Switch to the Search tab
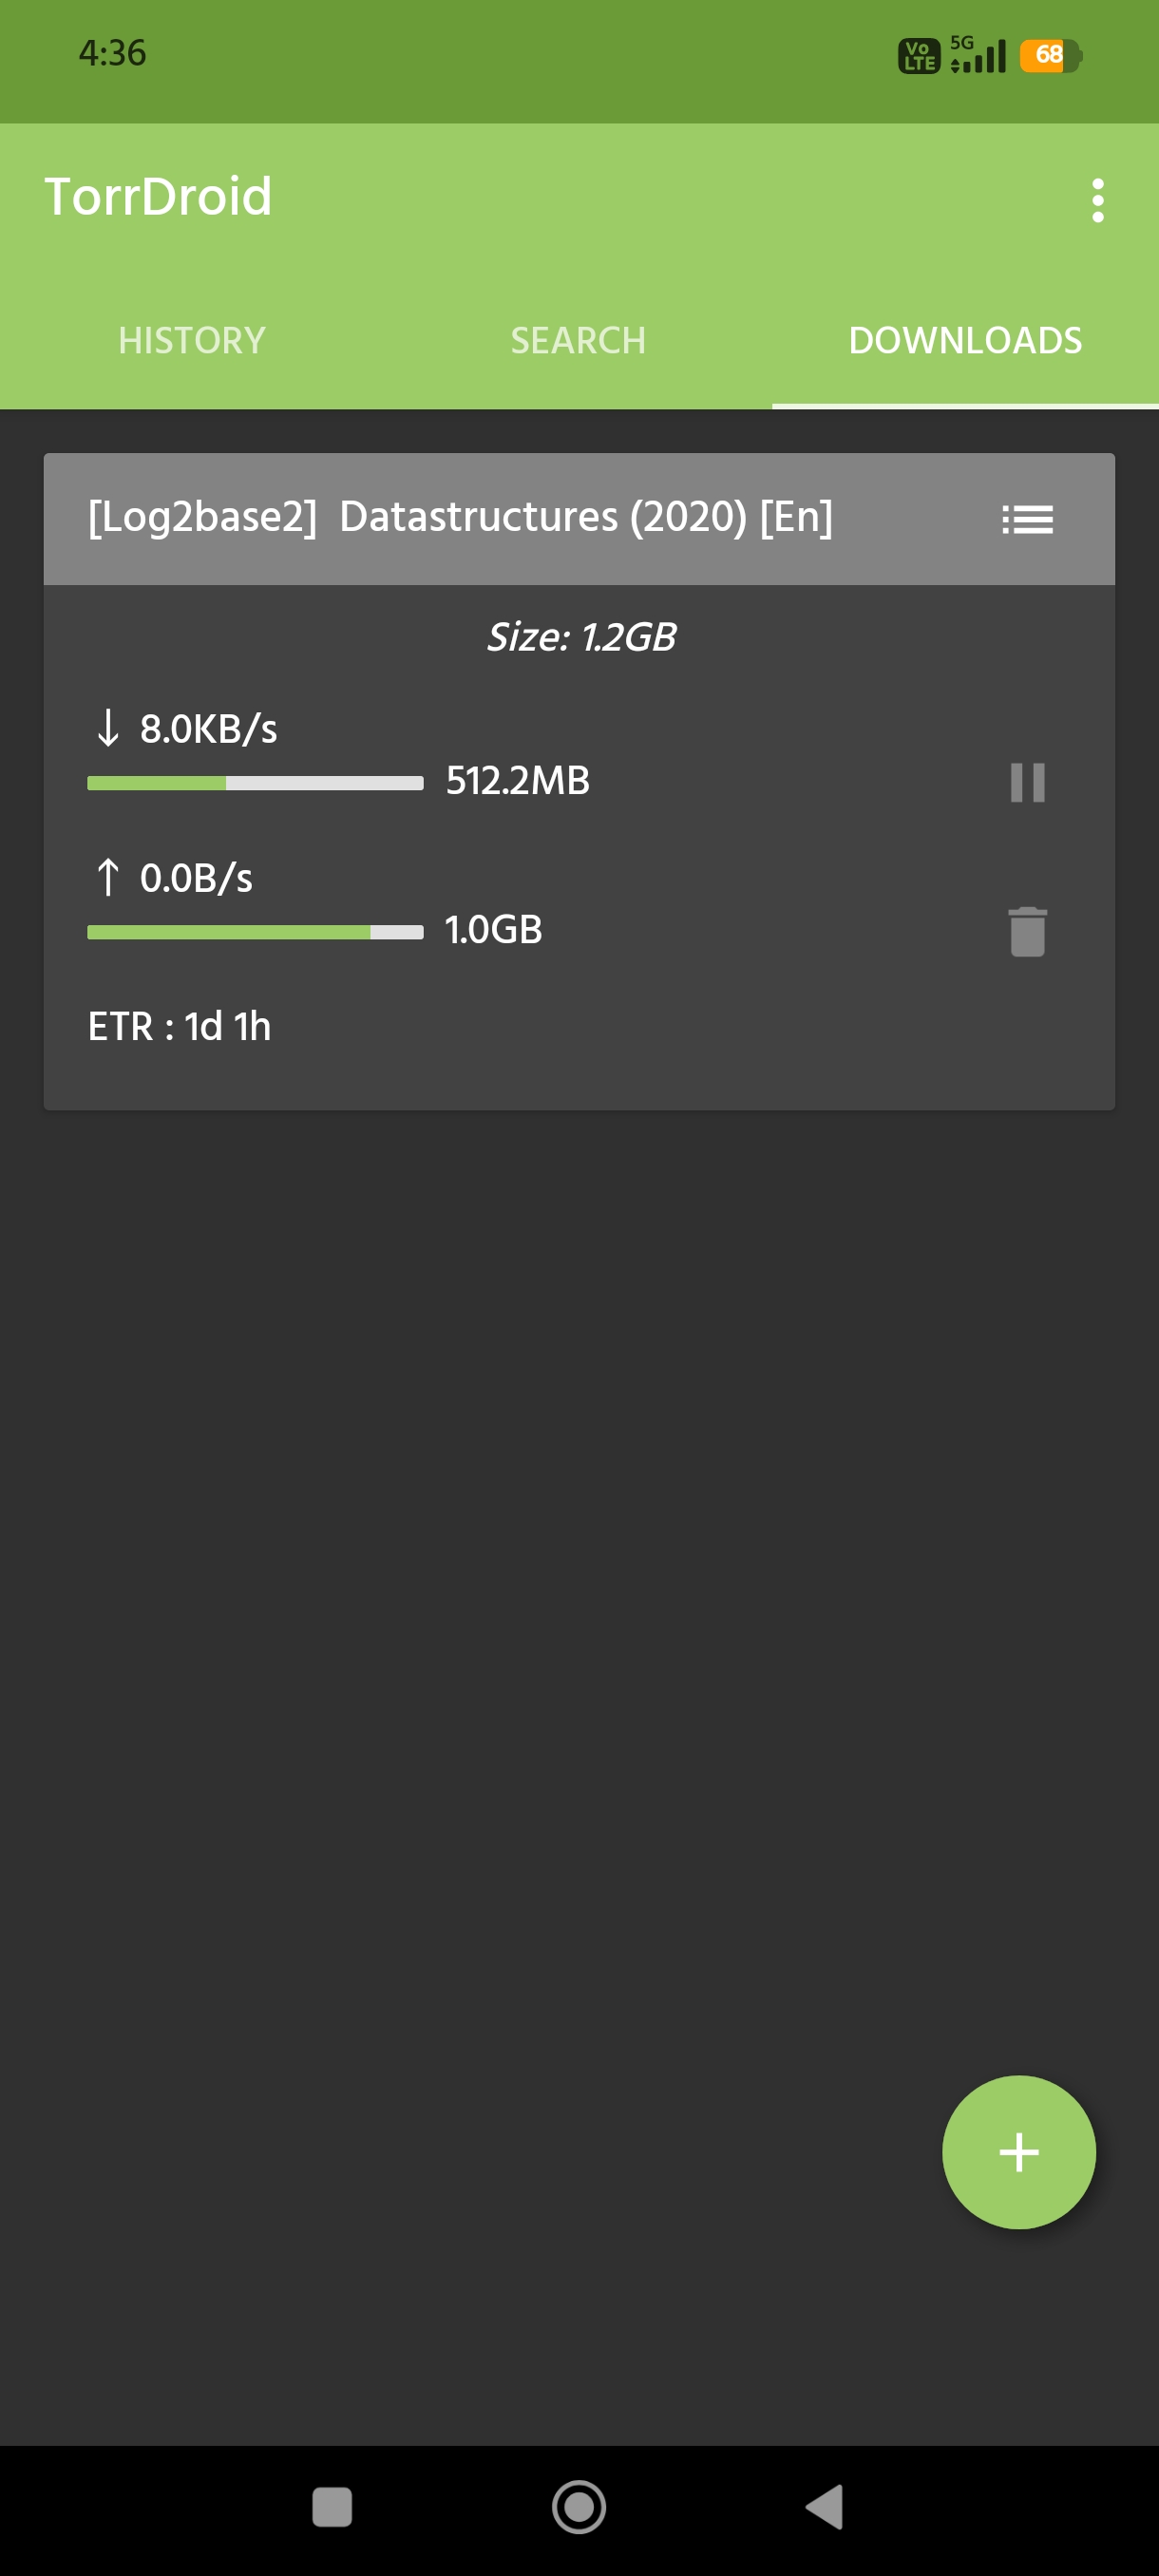The height and width of the screenshot is (2576, 1159). (578, 340)
